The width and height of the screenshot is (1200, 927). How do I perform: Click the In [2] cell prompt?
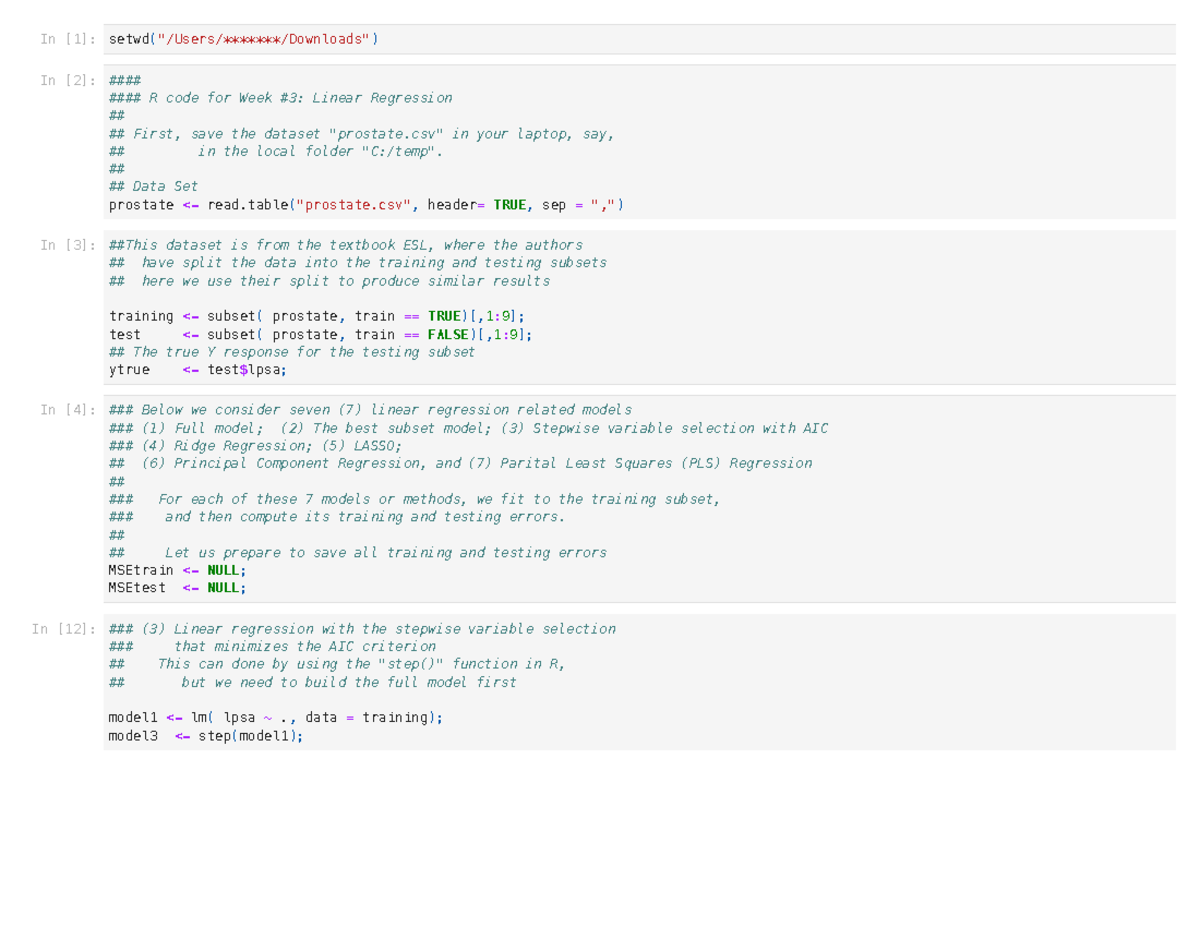67,80
